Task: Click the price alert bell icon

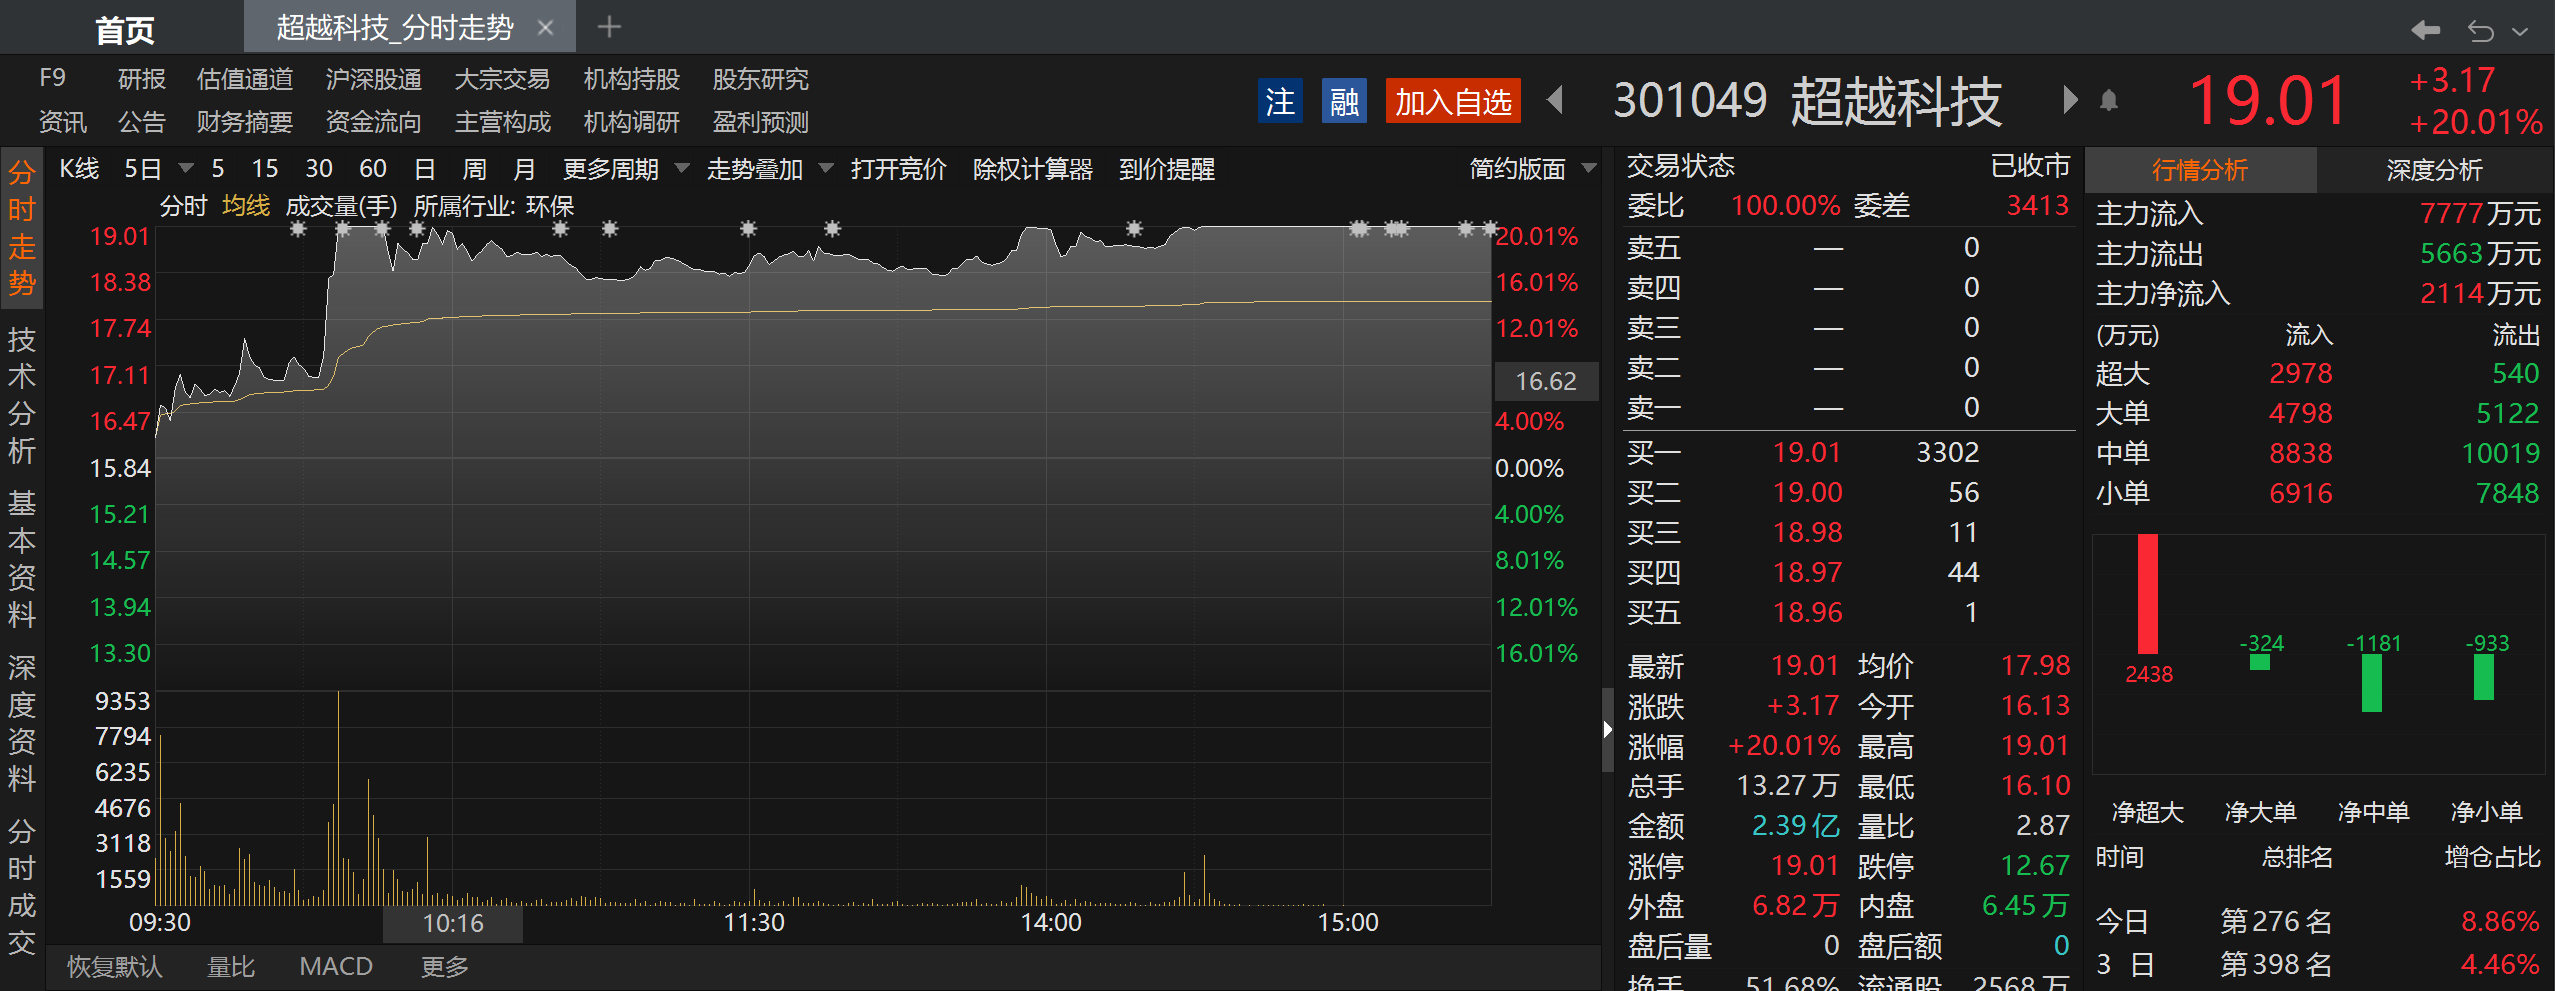Action: click(2109, 100)
